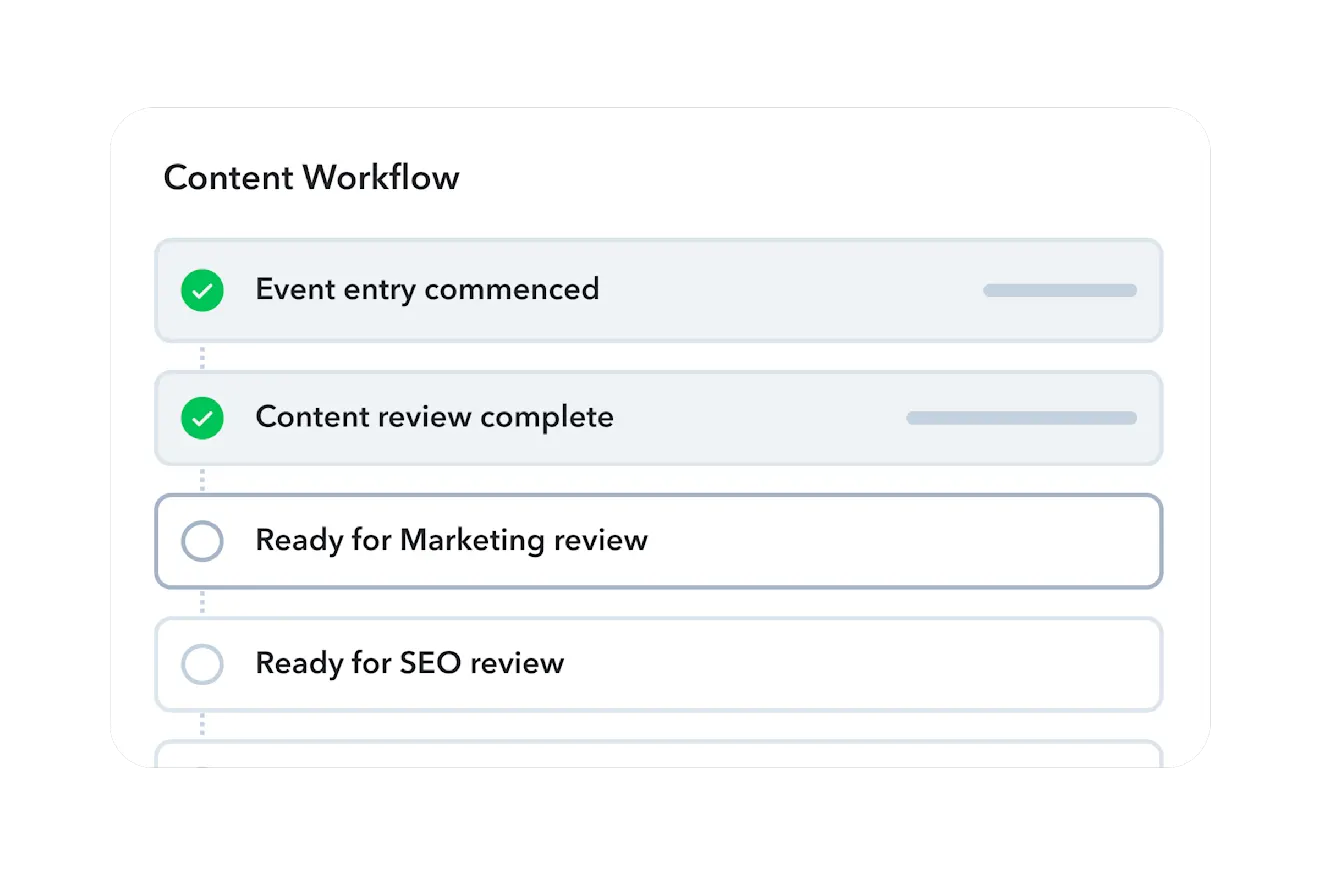
Task: Open the Ready for SEO review label
Action: click(409, 664)
